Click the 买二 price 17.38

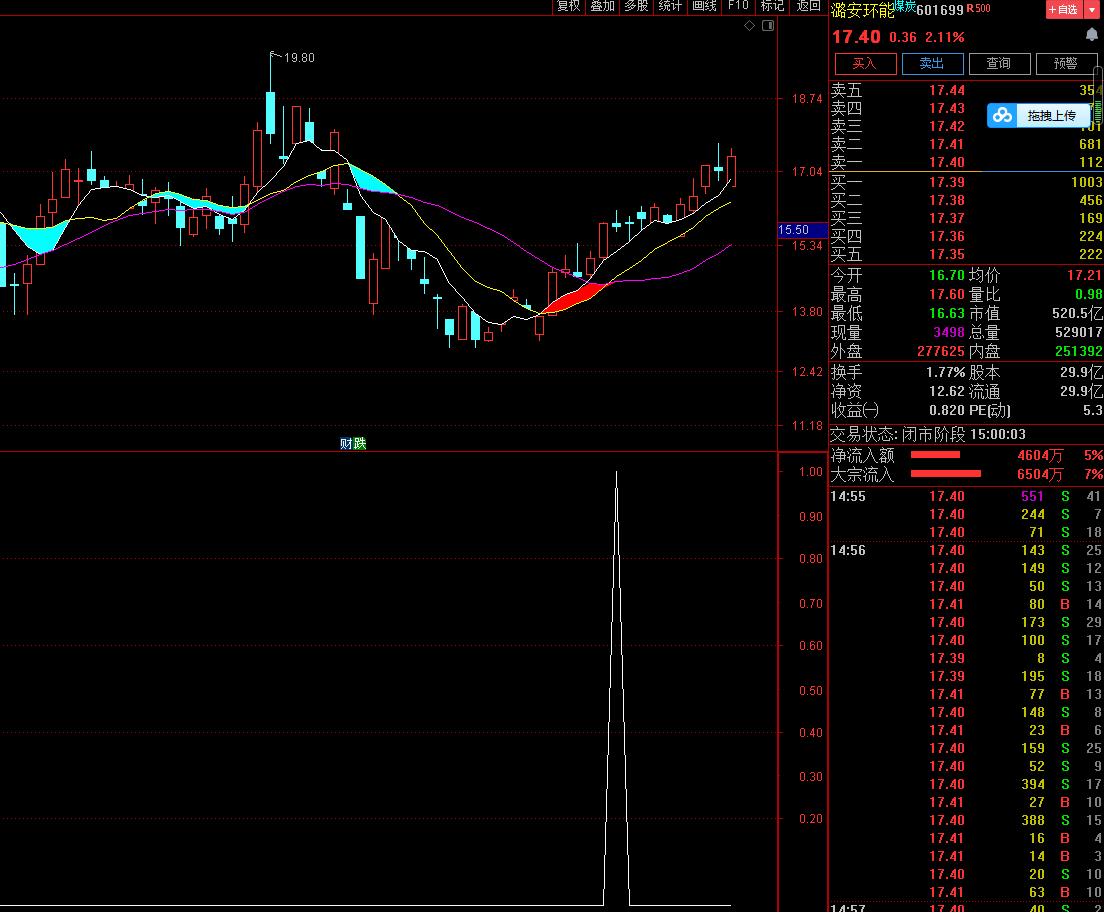pyautogui.click(x=947, y=200)
